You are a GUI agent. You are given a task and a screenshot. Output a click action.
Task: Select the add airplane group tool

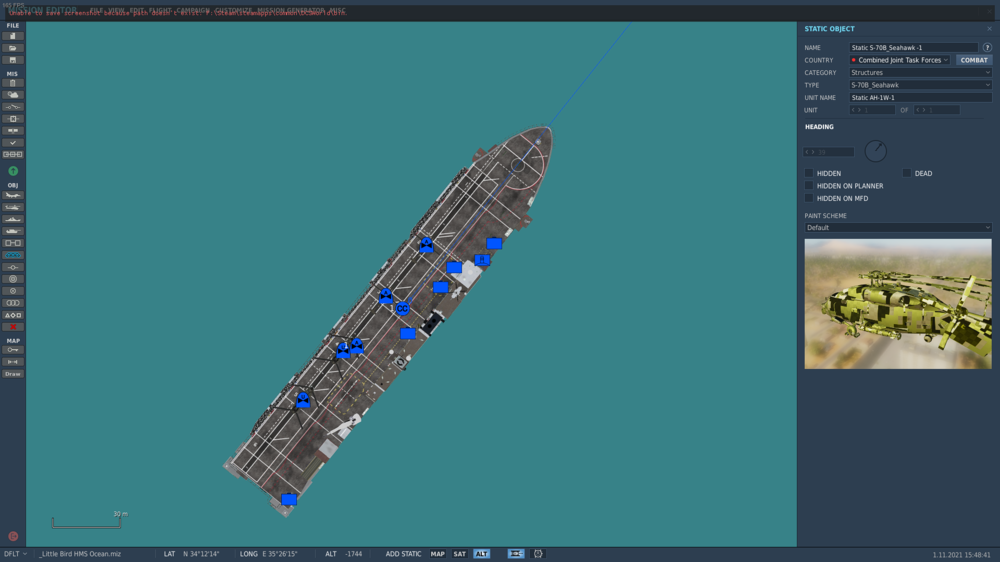pyautogui.click(x=13, y=195)
